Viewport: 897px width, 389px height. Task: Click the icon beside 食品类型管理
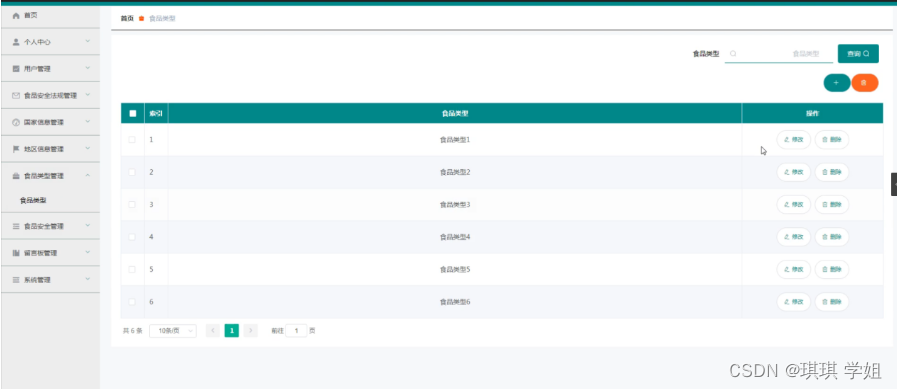click(16, 176)
